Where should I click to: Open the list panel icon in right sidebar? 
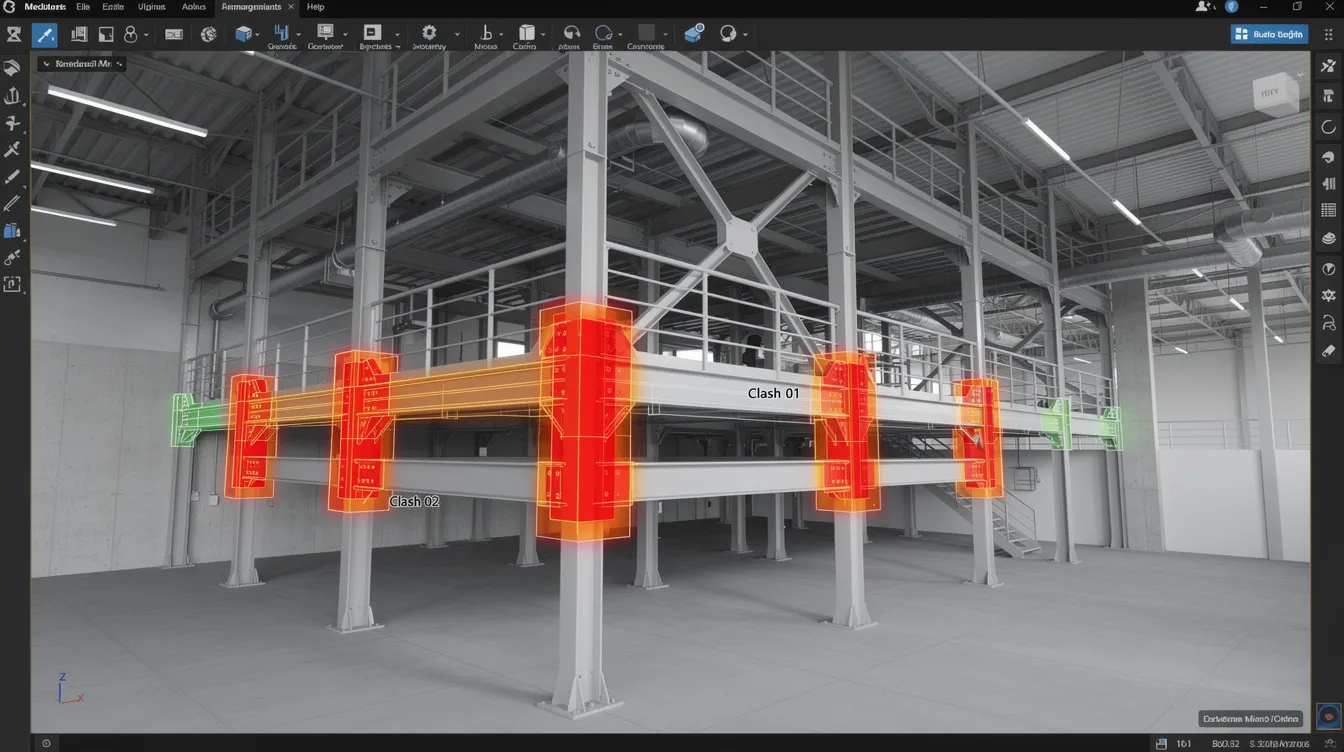pos(1328,211)
